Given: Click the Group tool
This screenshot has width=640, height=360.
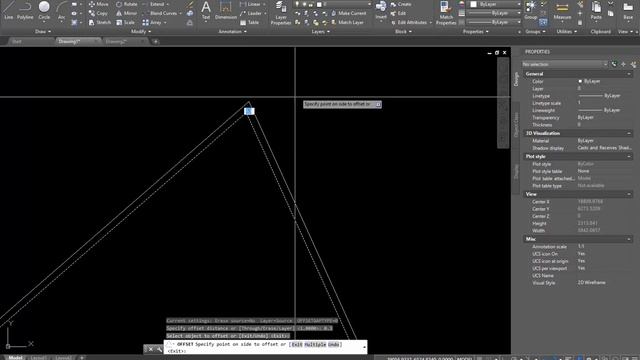Looking at the screenshot, I should coord(531,10).
